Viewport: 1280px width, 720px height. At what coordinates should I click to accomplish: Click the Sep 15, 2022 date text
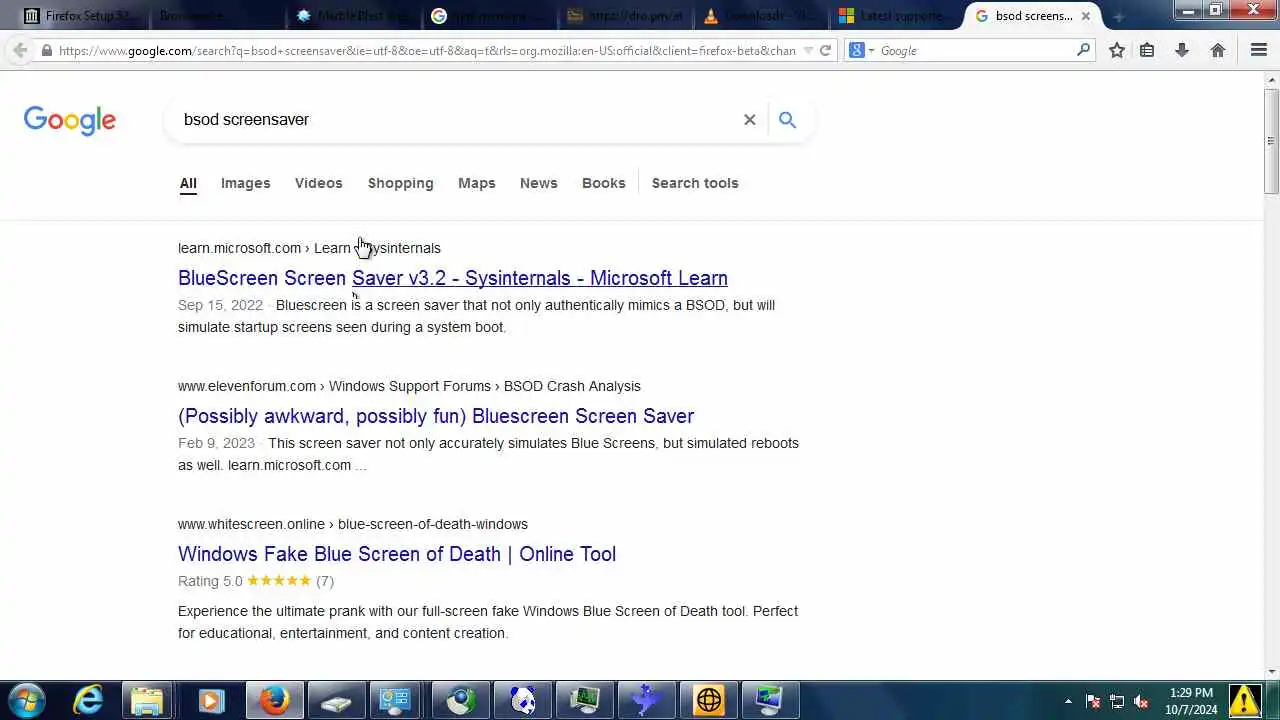tap(220, 305)
